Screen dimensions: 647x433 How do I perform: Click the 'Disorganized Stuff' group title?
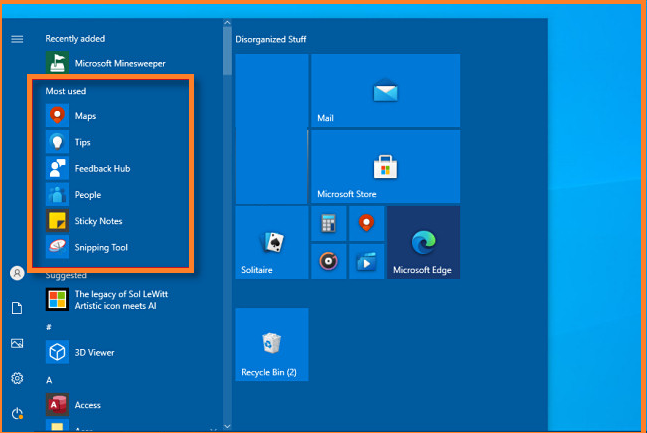pos(271,40)
